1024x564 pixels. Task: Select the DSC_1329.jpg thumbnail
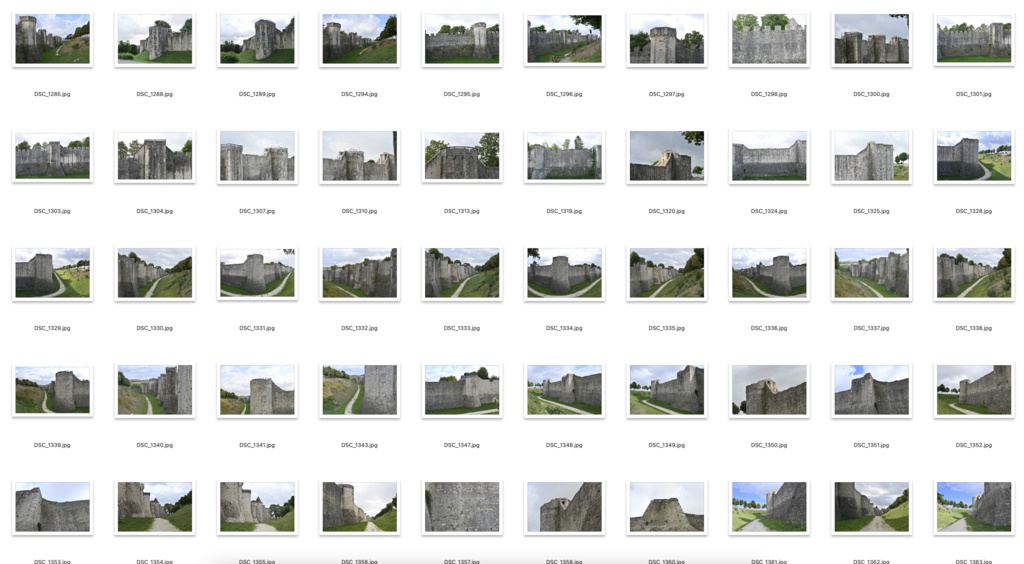52,273
